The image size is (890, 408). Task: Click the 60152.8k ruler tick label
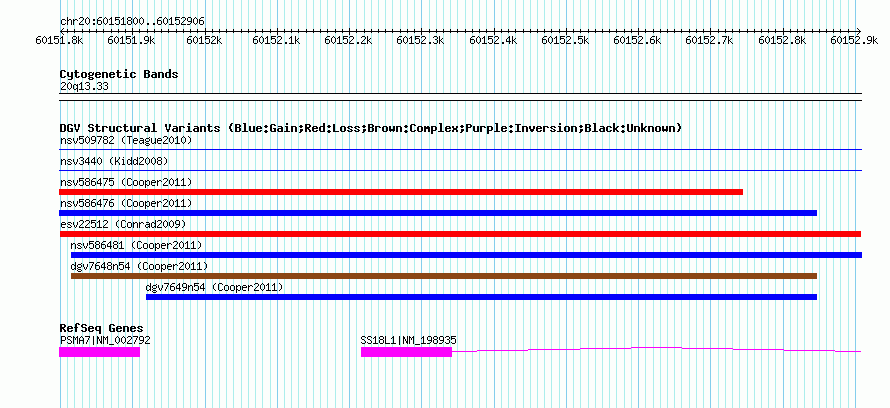[782, 40]
